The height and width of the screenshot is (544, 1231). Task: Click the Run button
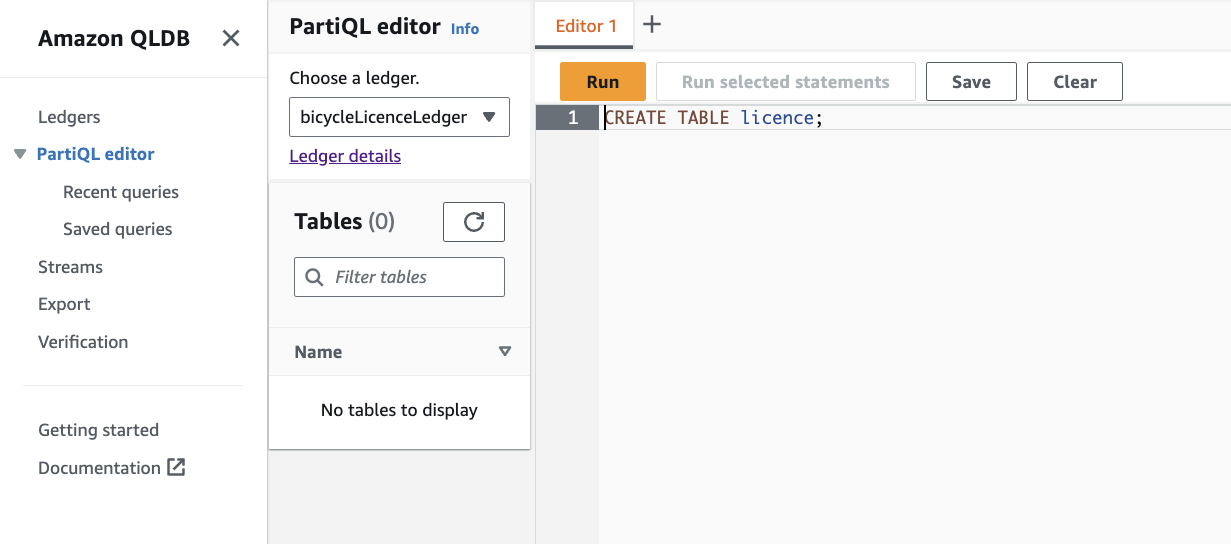[x=603, y=82]
